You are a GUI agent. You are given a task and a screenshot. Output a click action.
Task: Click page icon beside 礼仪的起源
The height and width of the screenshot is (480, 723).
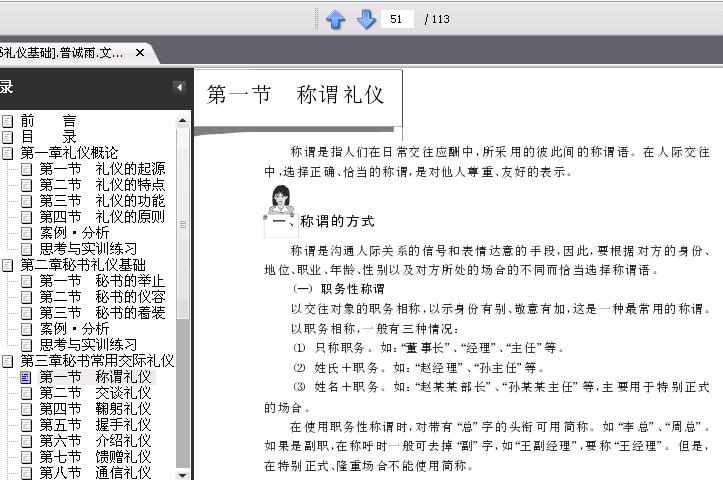pos(26,169)
